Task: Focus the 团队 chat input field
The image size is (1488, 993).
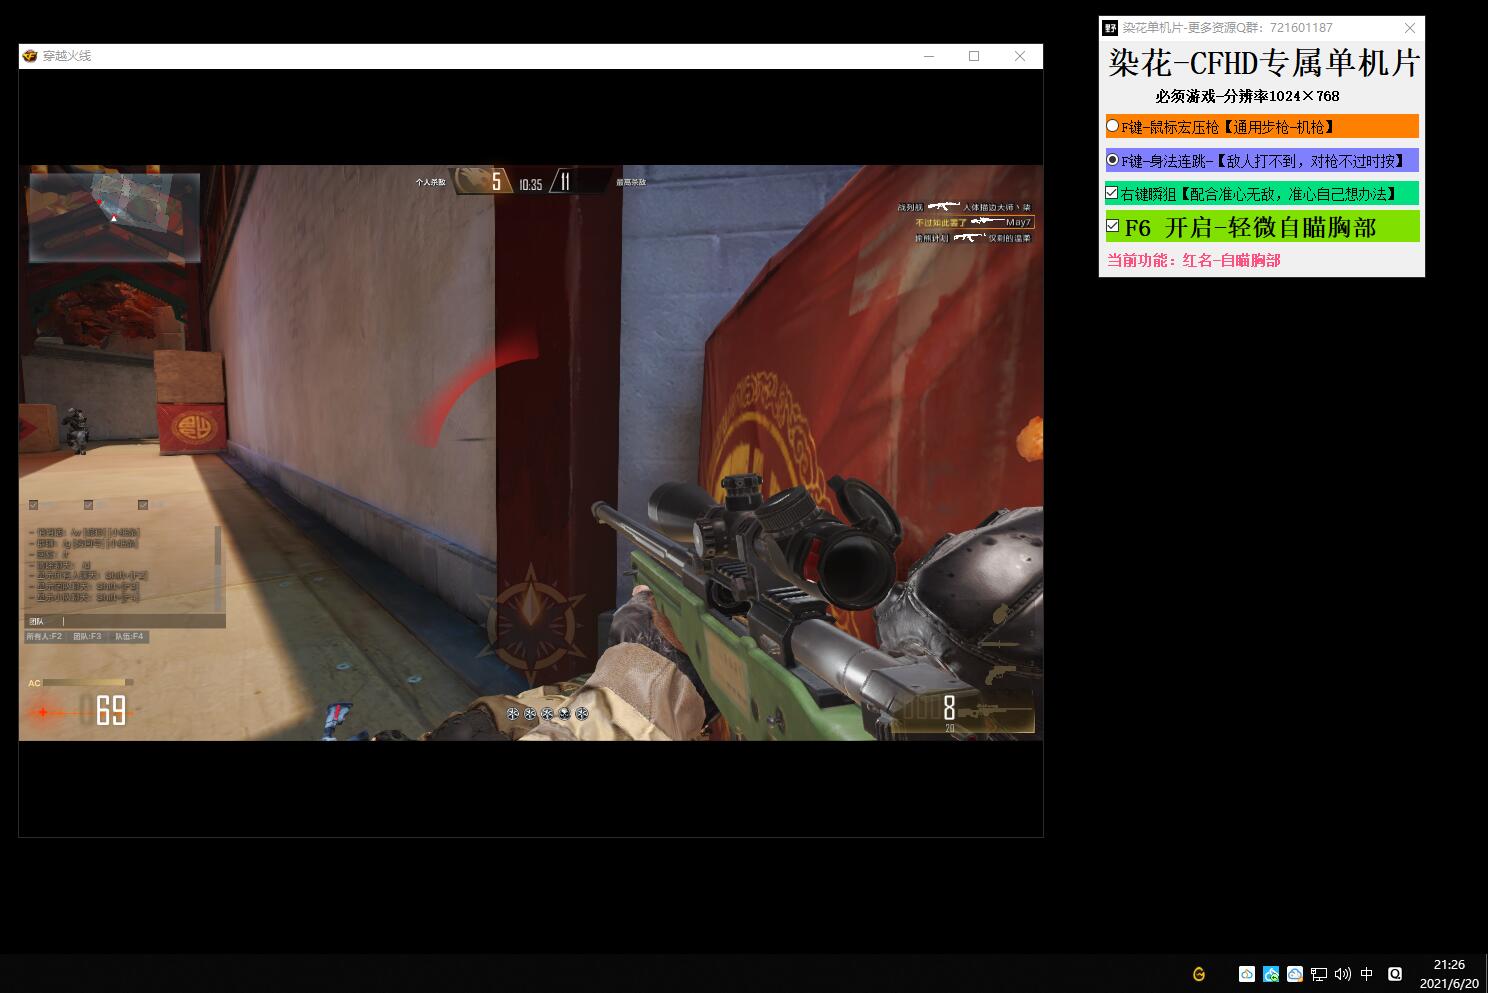Action: 126,621
